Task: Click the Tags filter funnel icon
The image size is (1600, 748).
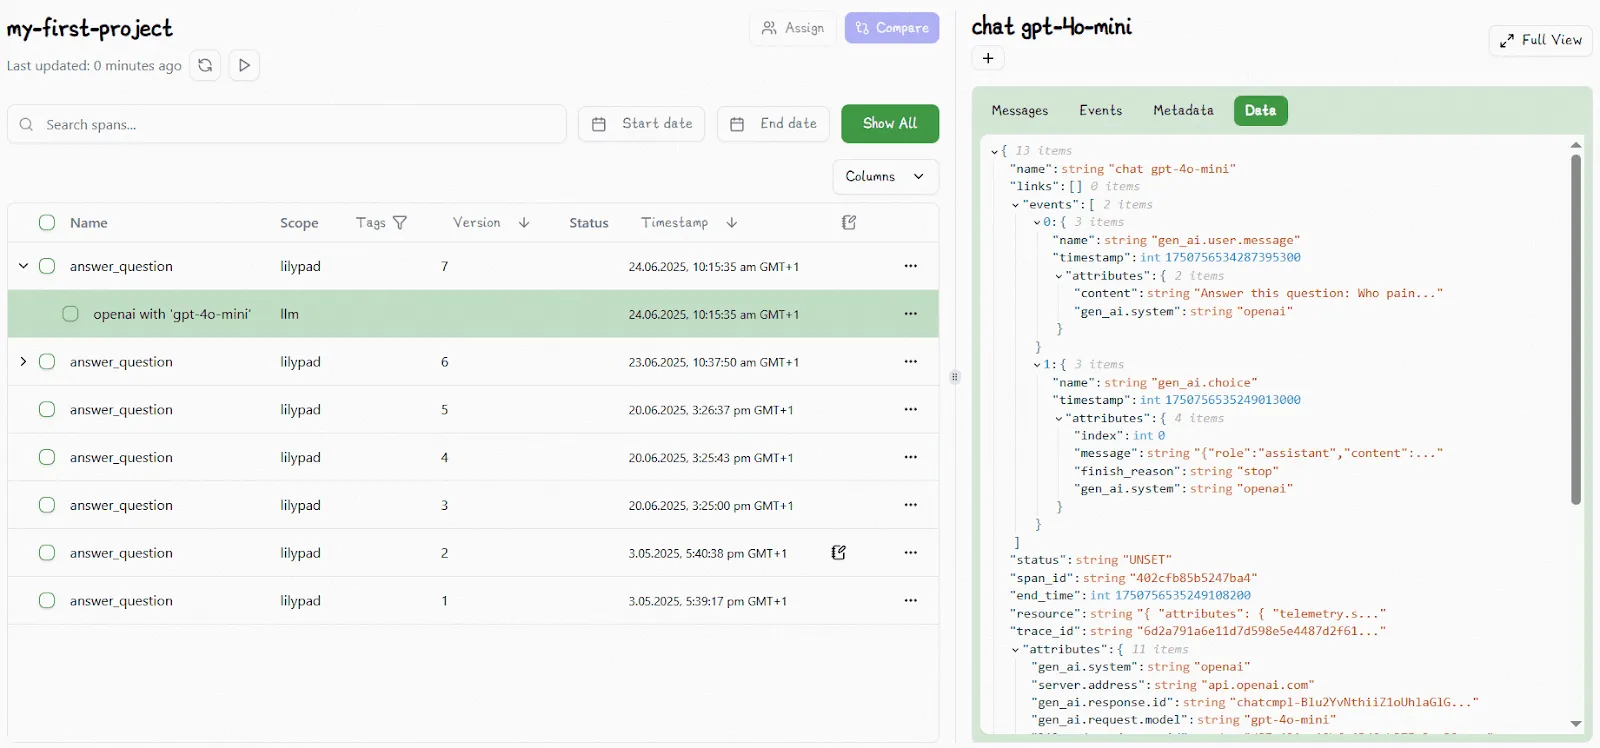Action: (x=400, y=223)
